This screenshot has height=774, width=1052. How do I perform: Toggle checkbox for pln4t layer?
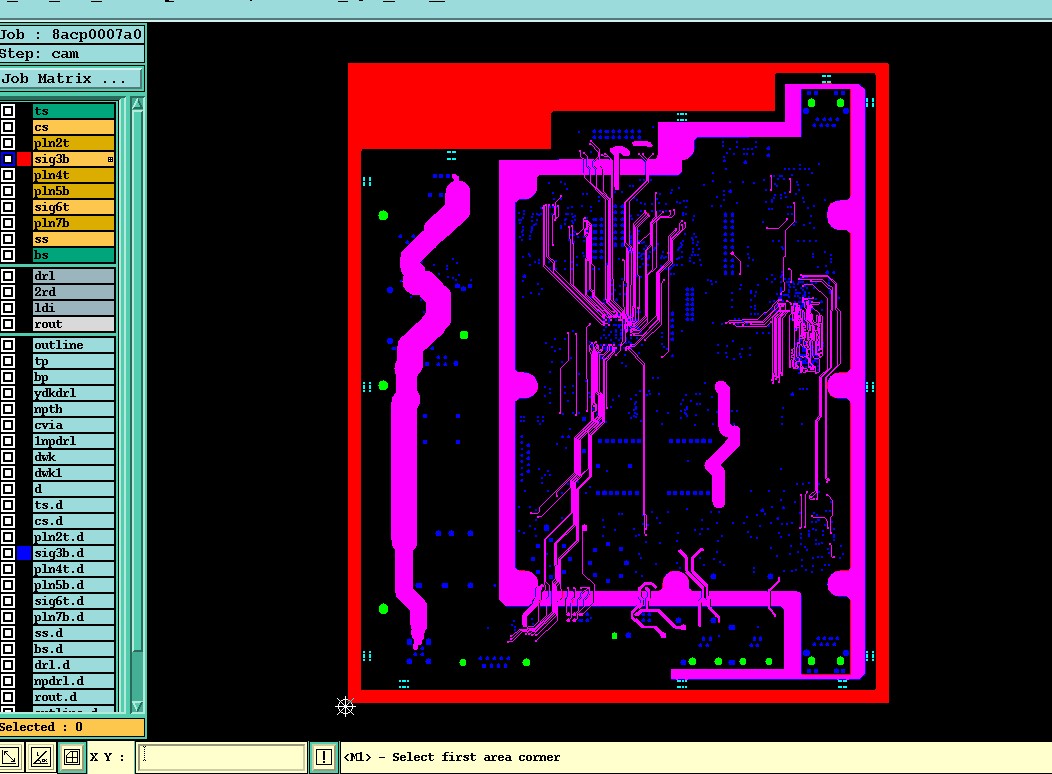tap(7, 175)
